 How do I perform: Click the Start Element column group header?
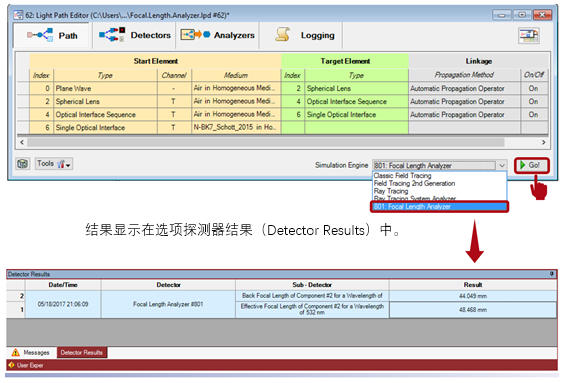pos(155,61)
